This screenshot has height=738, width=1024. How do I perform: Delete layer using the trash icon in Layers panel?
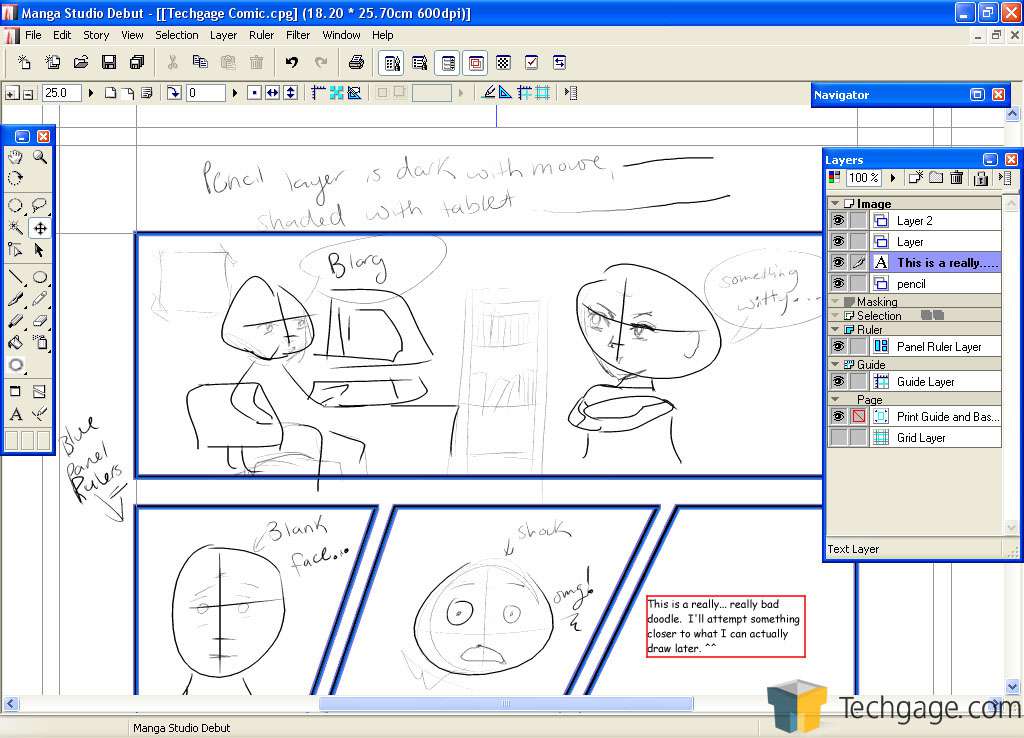click(x=957, y=178)
